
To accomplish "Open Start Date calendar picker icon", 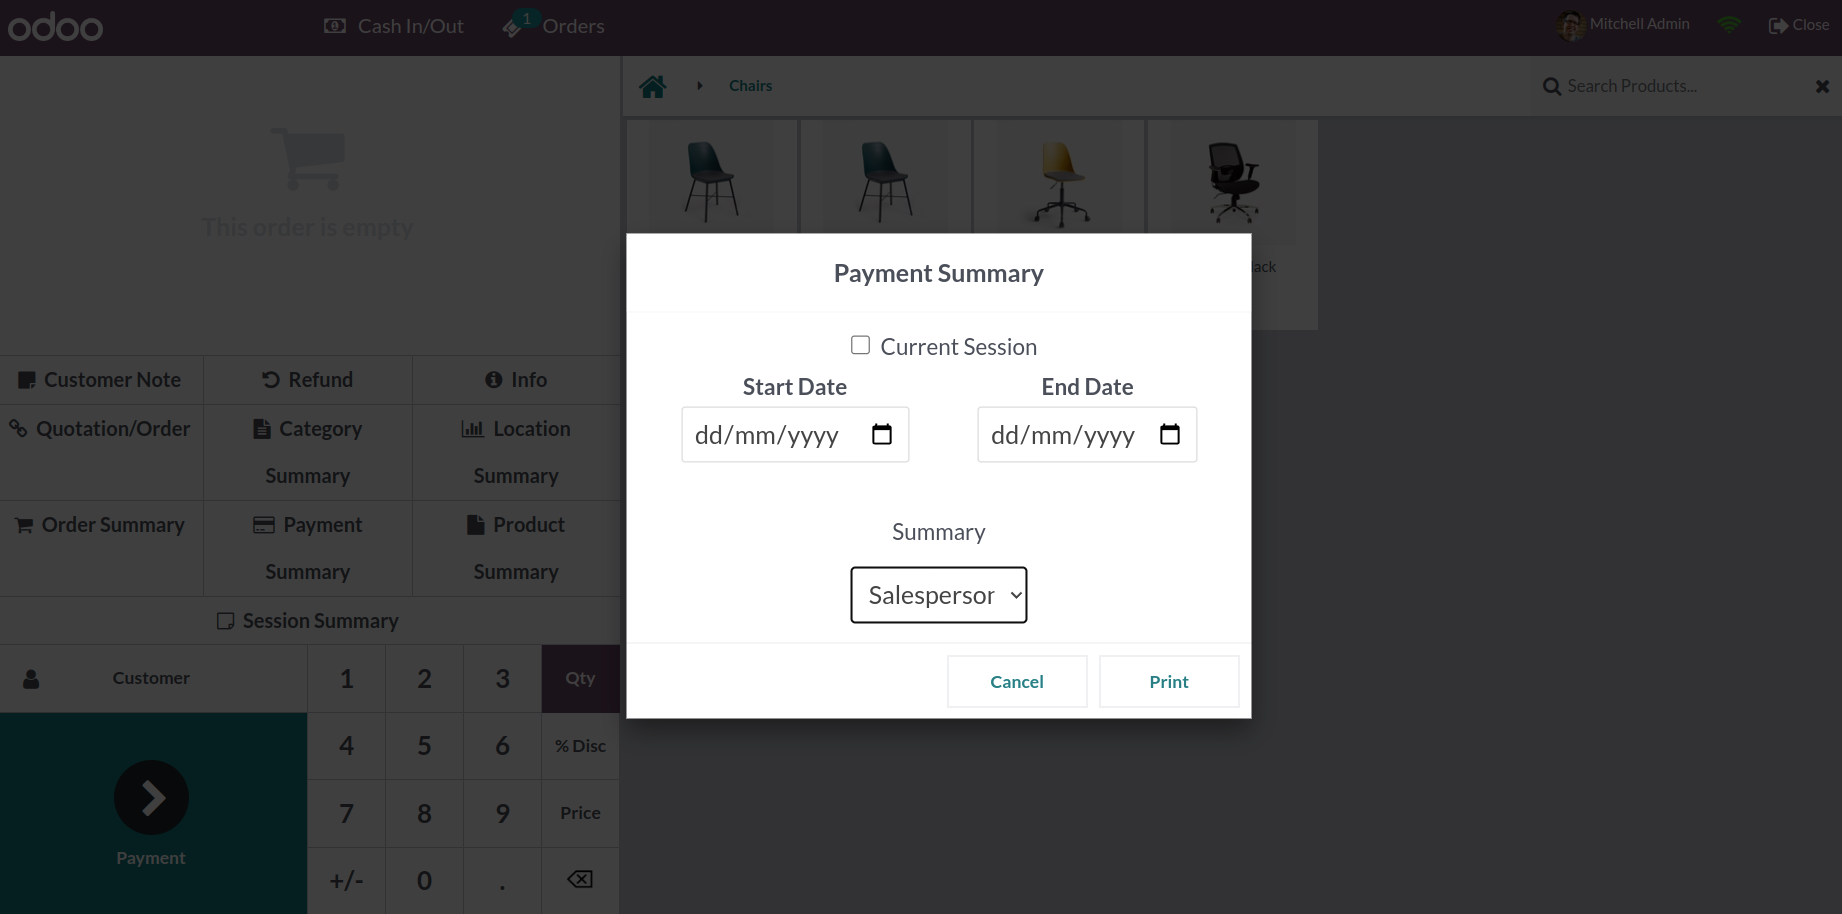I will [x=881, y=434].
